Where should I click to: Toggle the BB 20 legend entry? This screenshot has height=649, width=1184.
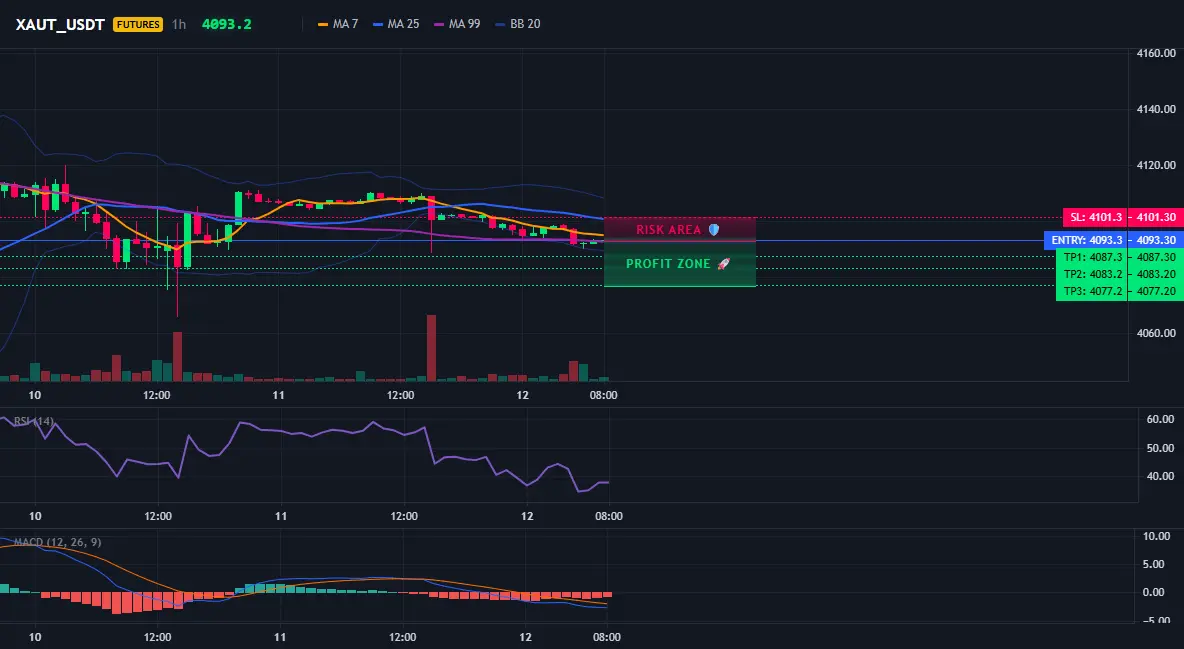[518, 24]
